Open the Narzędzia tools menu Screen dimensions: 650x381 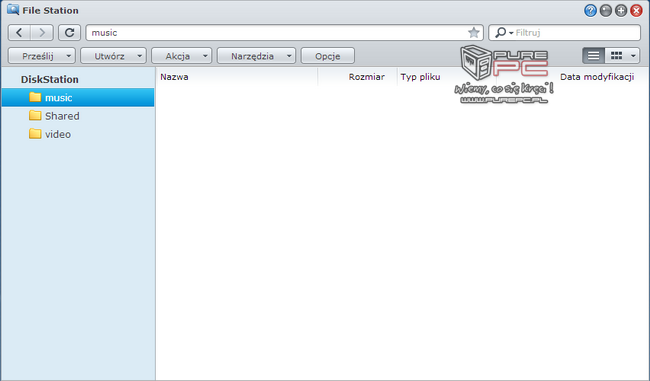[256, 56]
